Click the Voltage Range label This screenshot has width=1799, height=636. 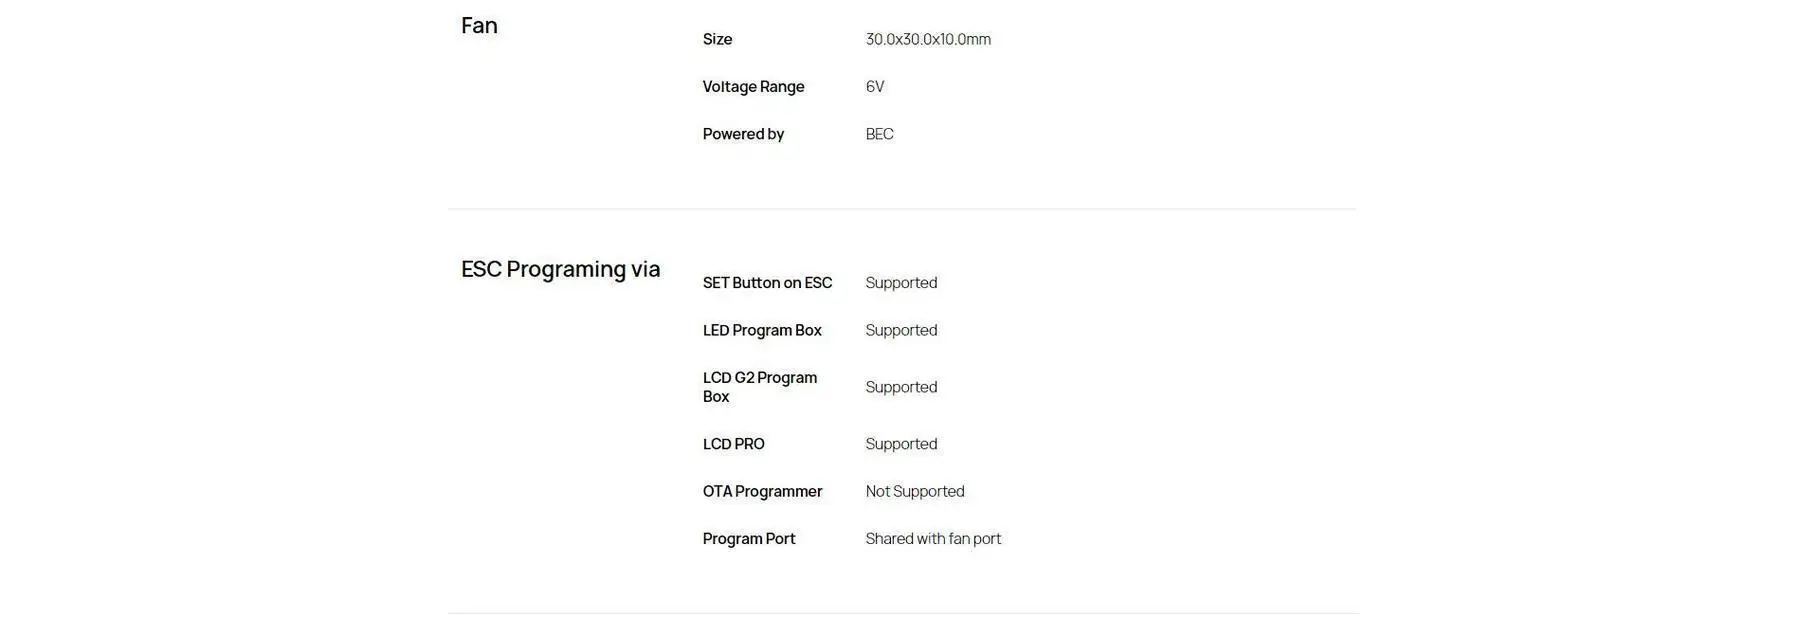[x=753, y=87]
